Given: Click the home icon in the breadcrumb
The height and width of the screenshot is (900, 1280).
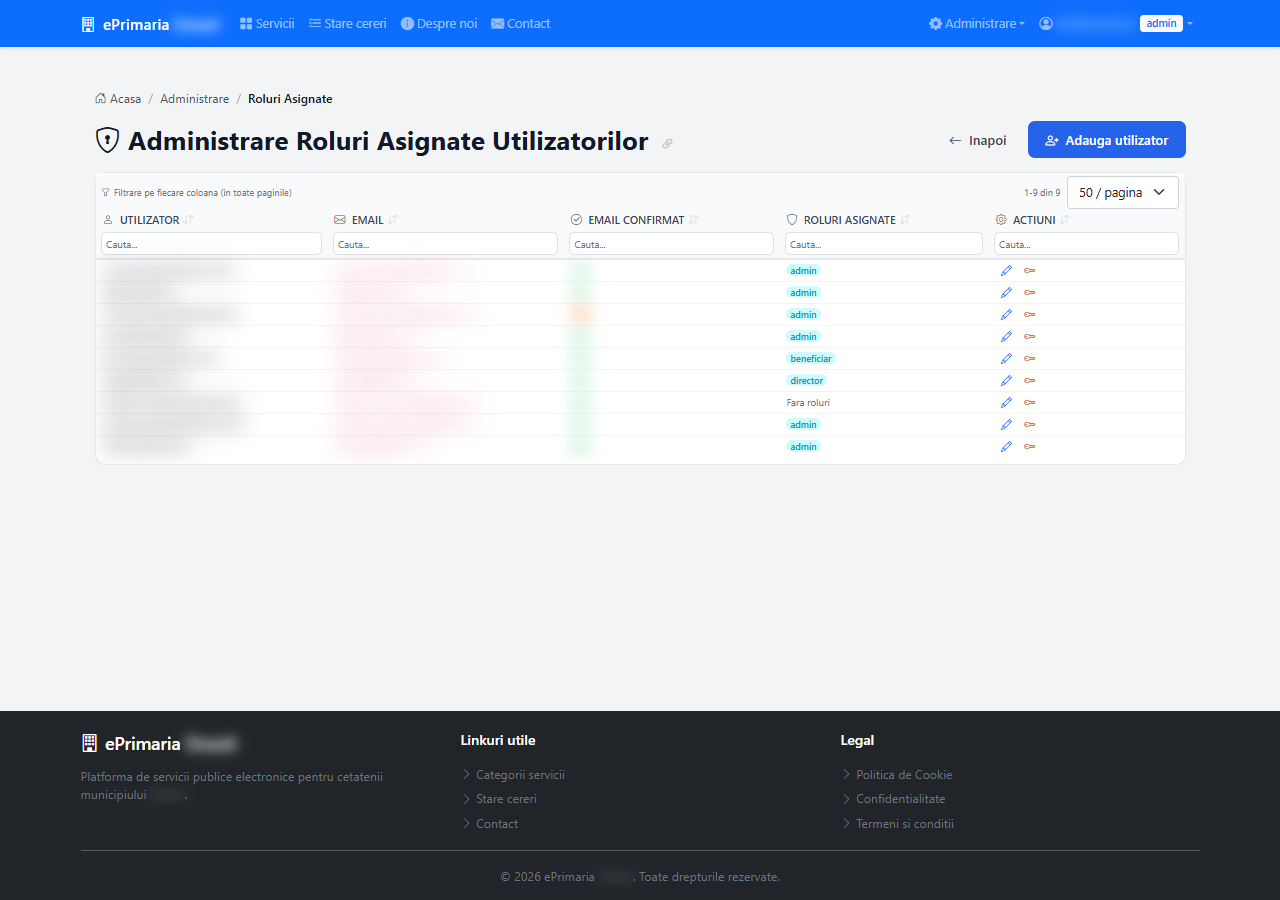Looking at the screenshot, I should (101, 98).
